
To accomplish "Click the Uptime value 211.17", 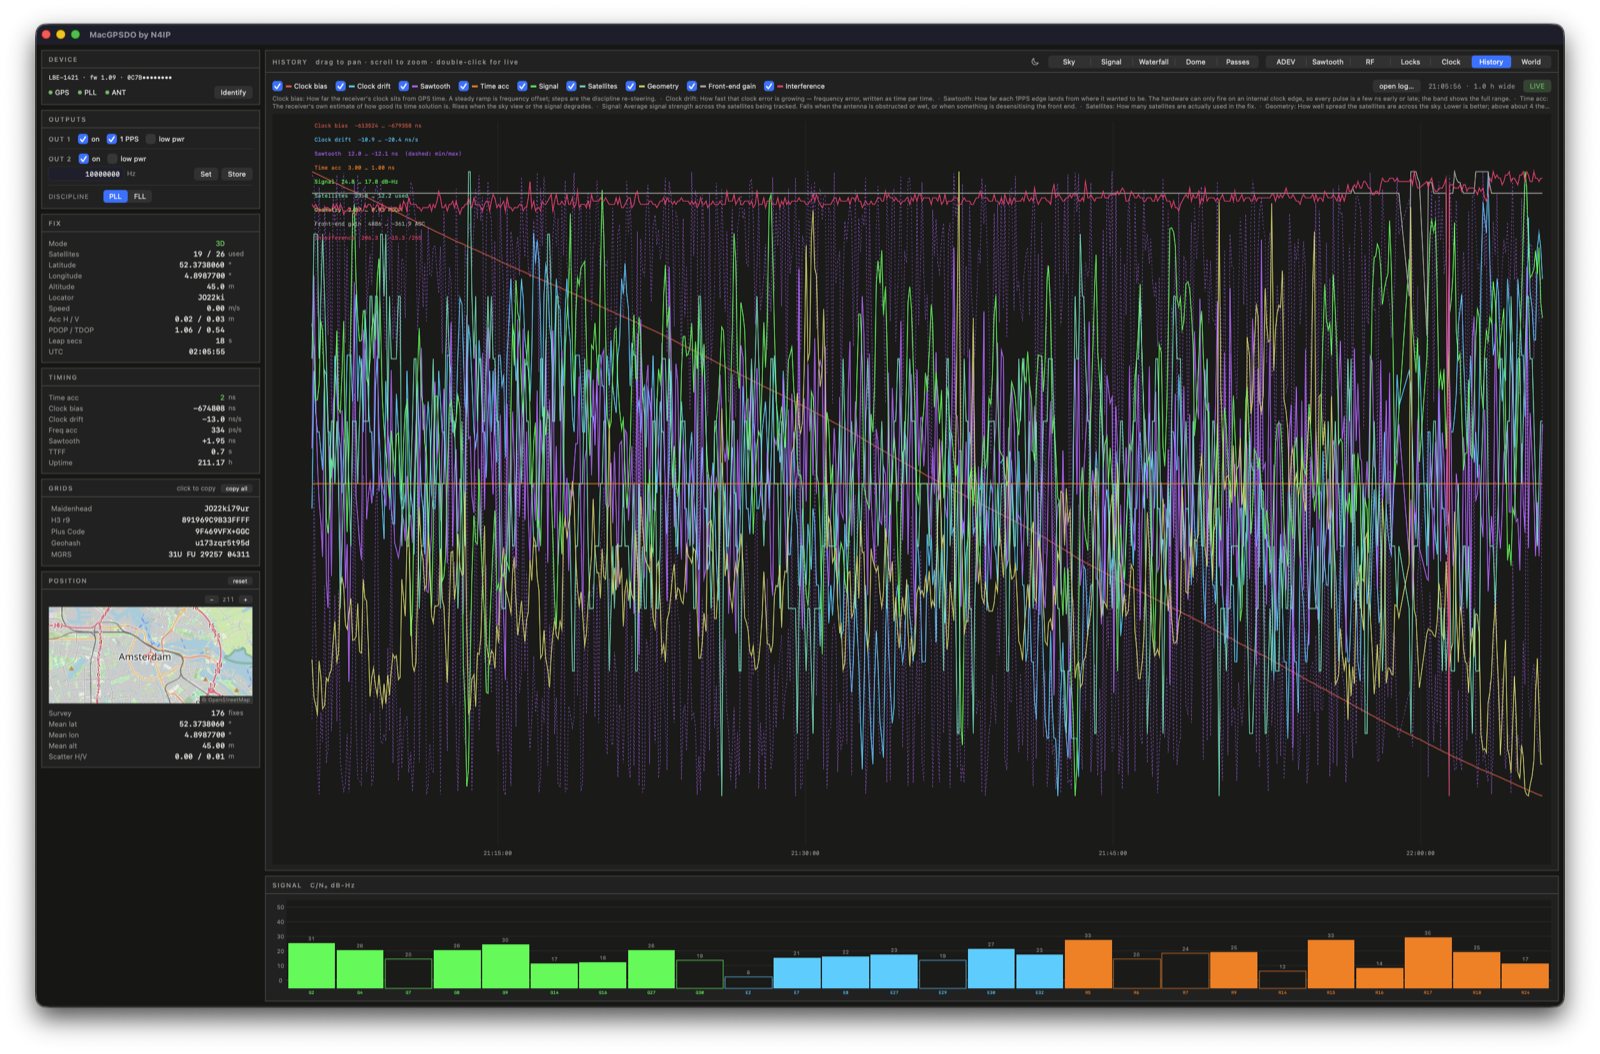I will [211, 463].
